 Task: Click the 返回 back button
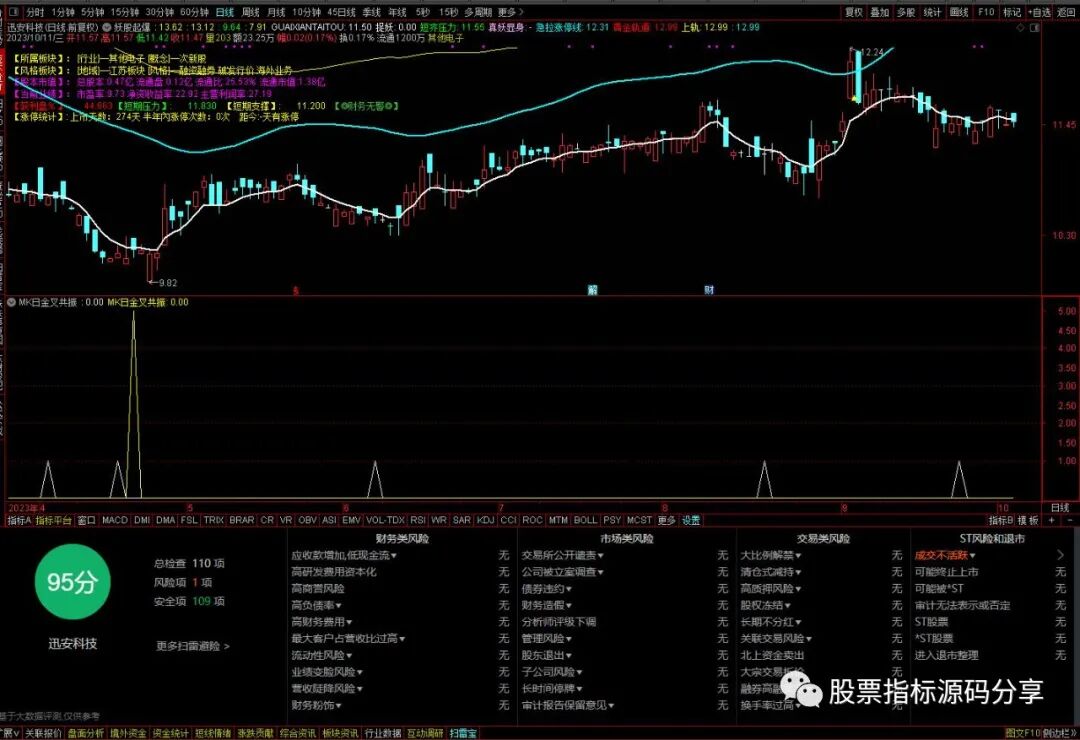[x=1066, y=12]
